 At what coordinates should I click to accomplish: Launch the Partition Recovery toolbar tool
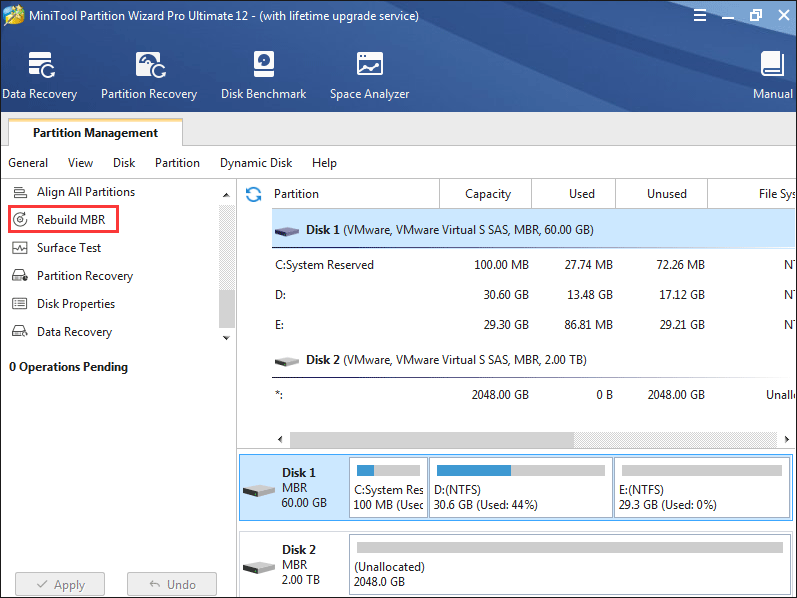148,75
